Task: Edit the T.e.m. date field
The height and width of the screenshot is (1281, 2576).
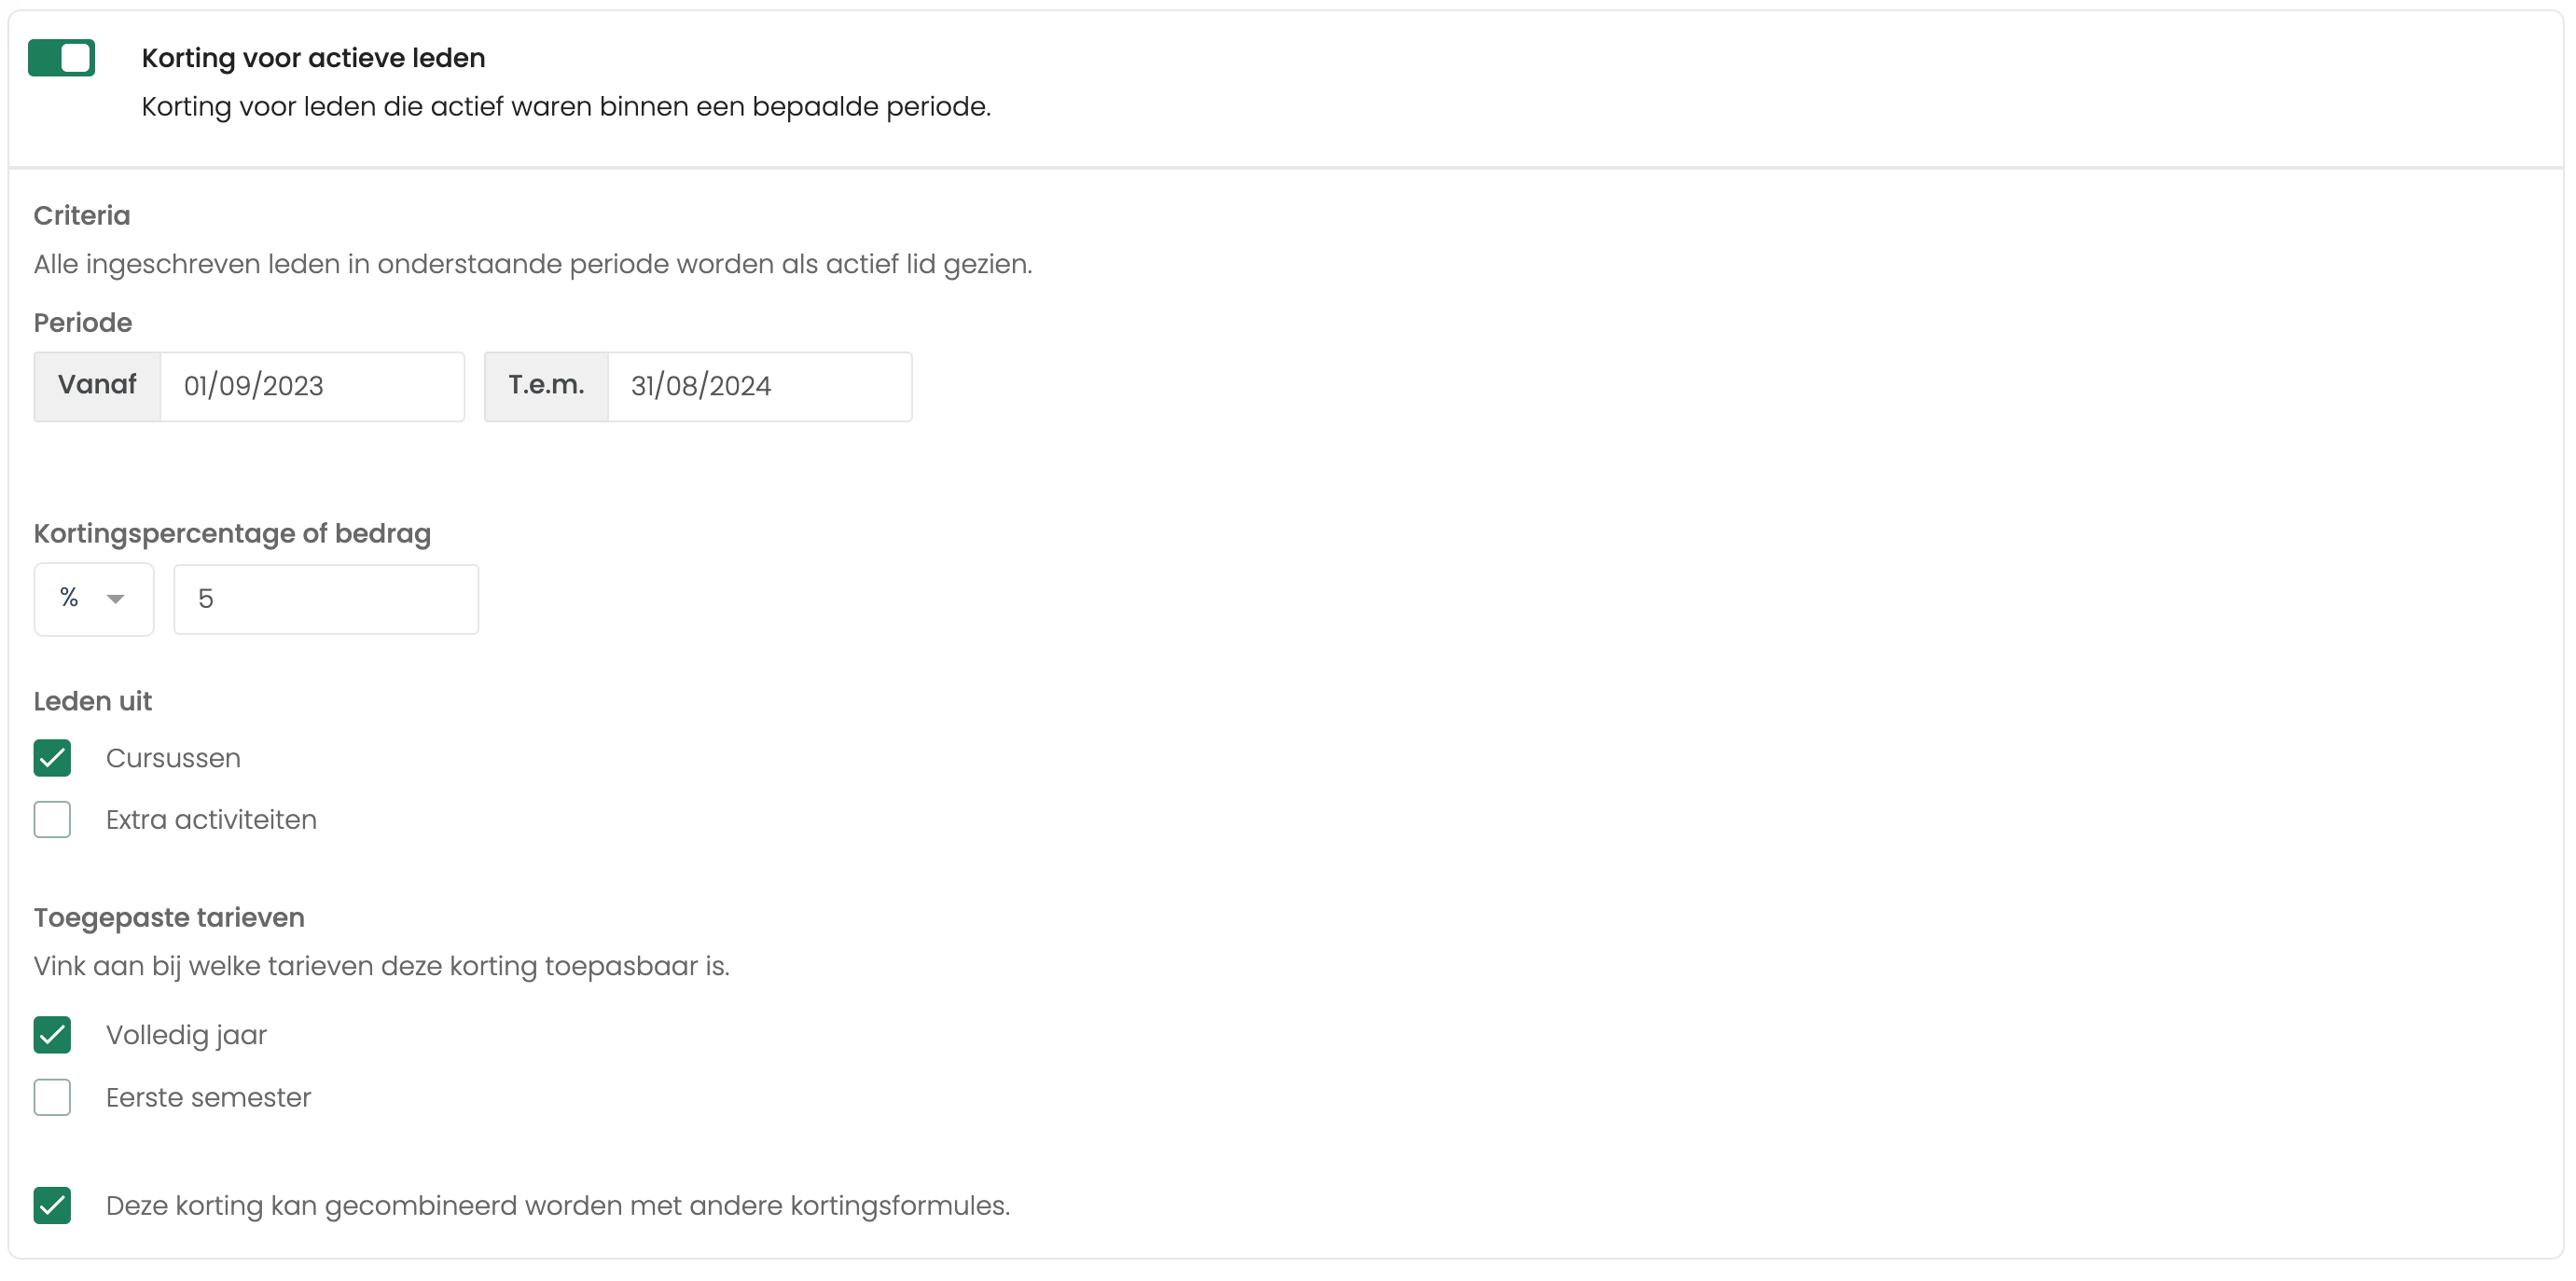Action: (x=760, y=386)
